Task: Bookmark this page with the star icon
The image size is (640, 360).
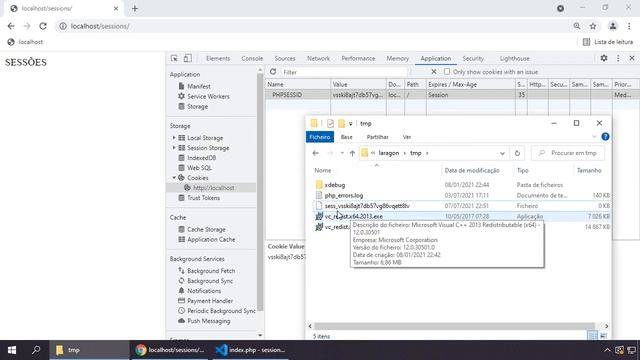Action: pos(593,26)
